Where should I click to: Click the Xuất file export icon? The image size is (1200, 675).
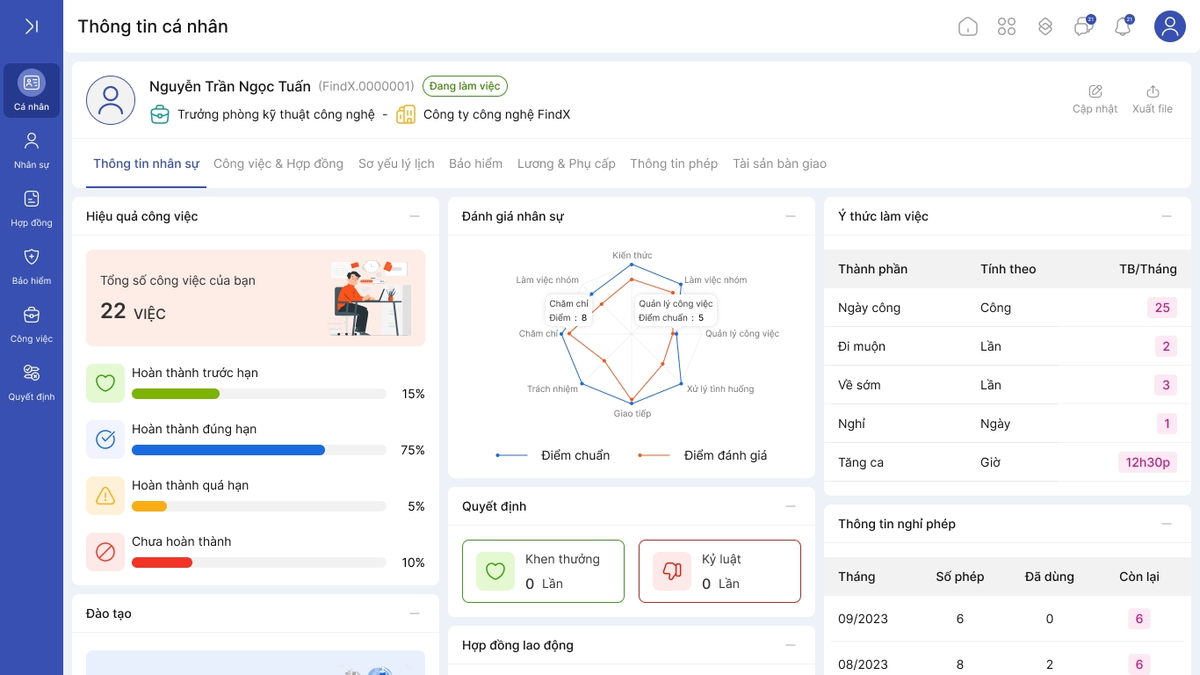point(1152,91)
